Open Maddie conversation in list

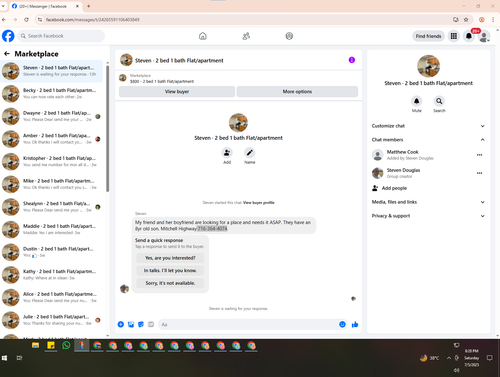pos(52,230)
